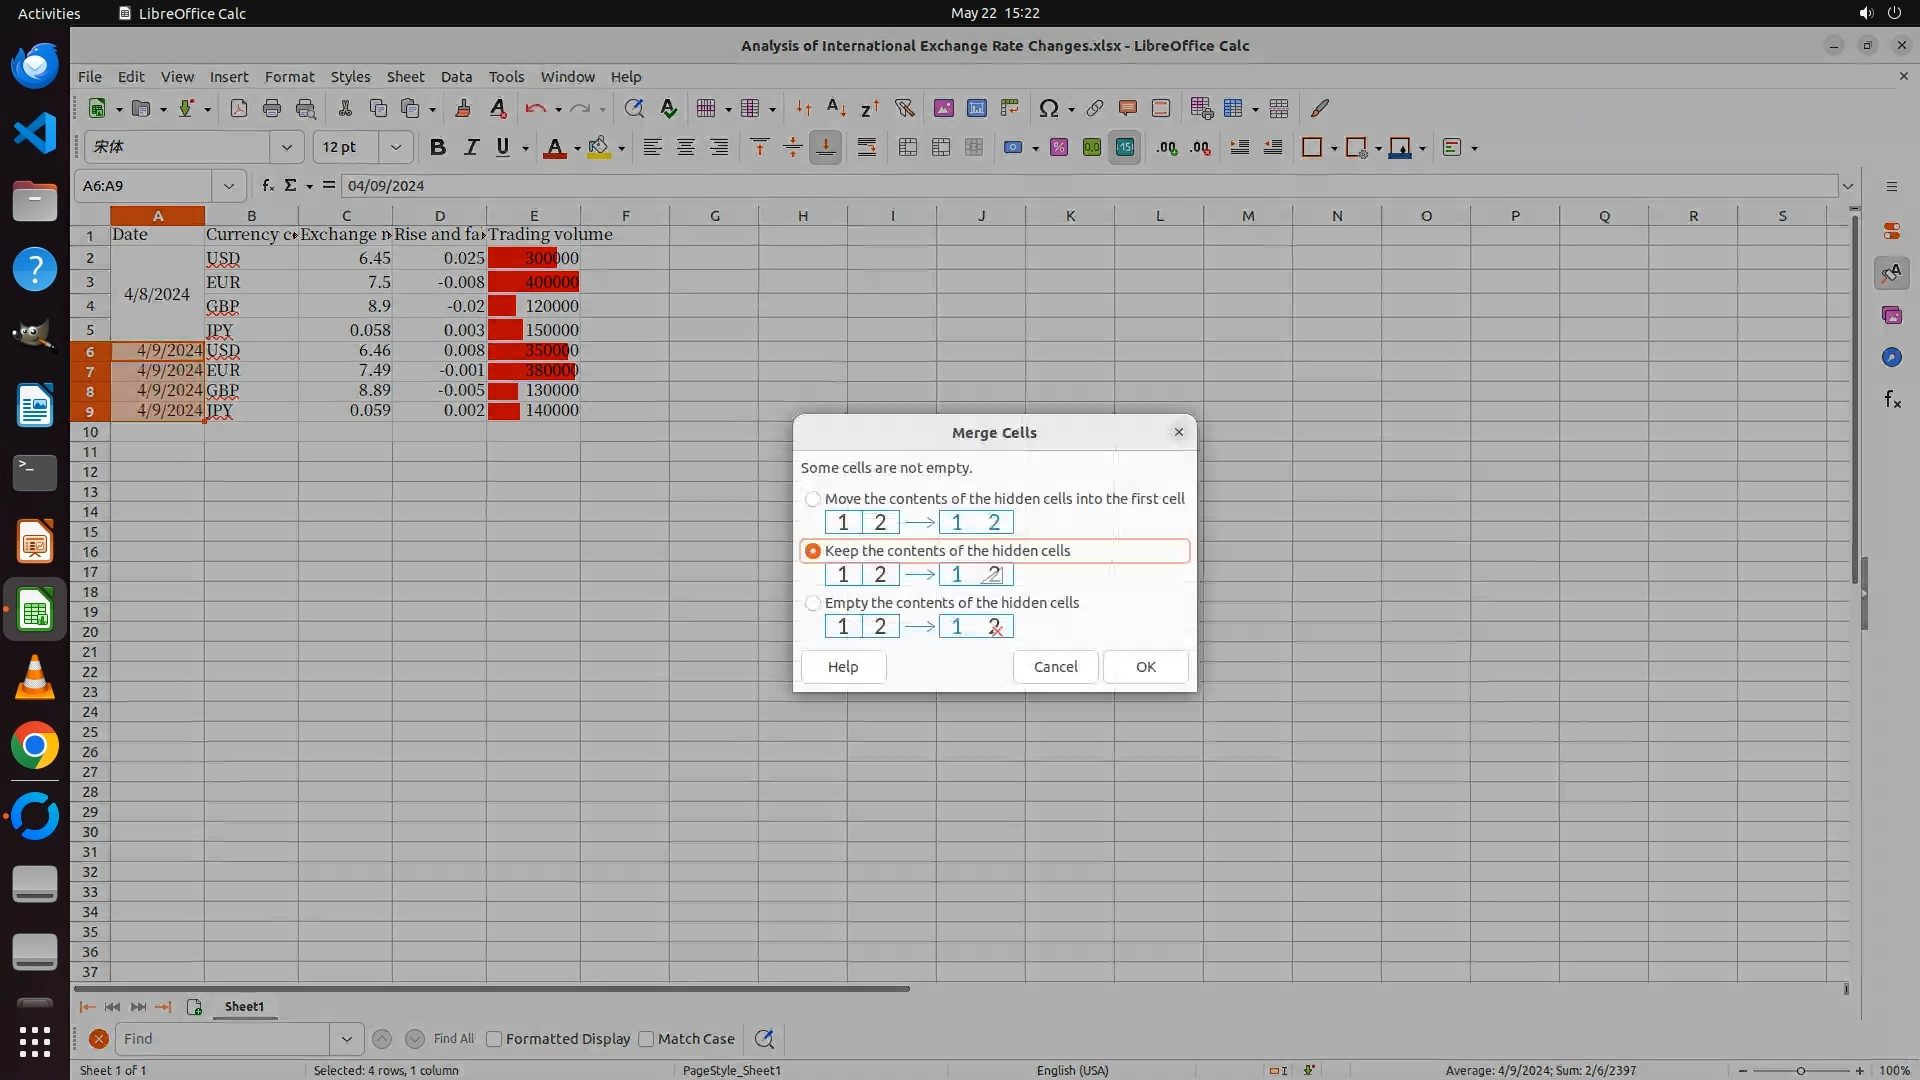Screen dimensions: 1920x1080
Task: Open the Name Box dropdown arrow
Action: coord(229,186)
